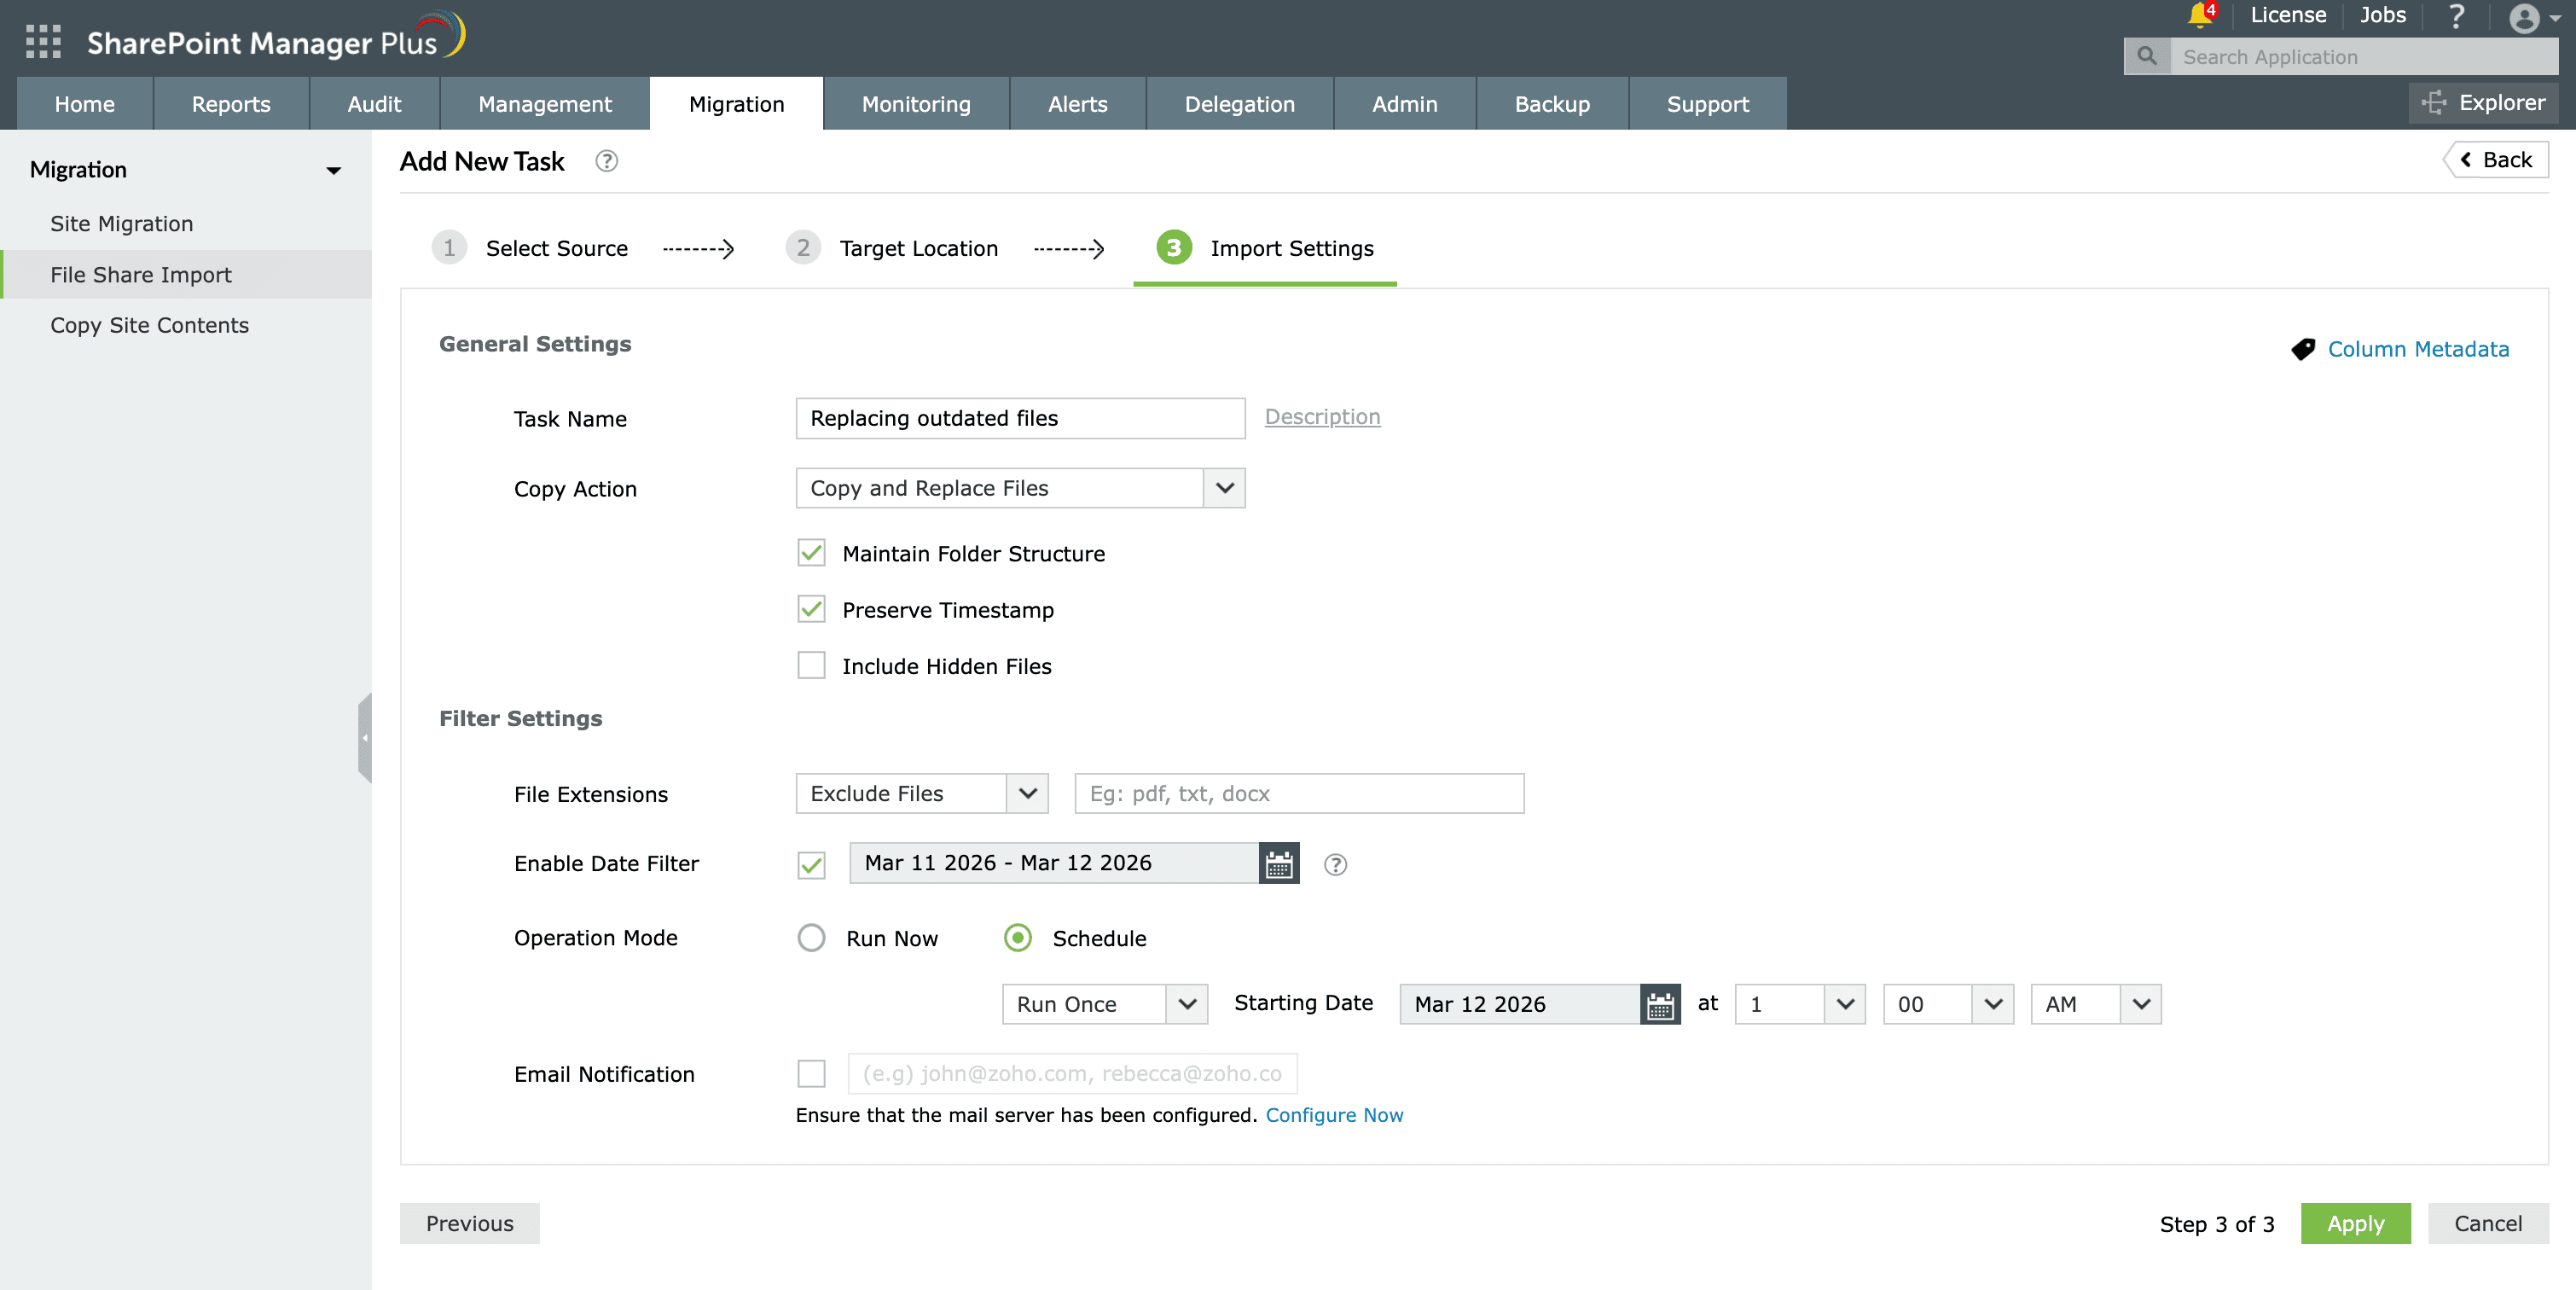Select the Run Now radio option
The image size is (2576, 1290).
tap(811, 938)
